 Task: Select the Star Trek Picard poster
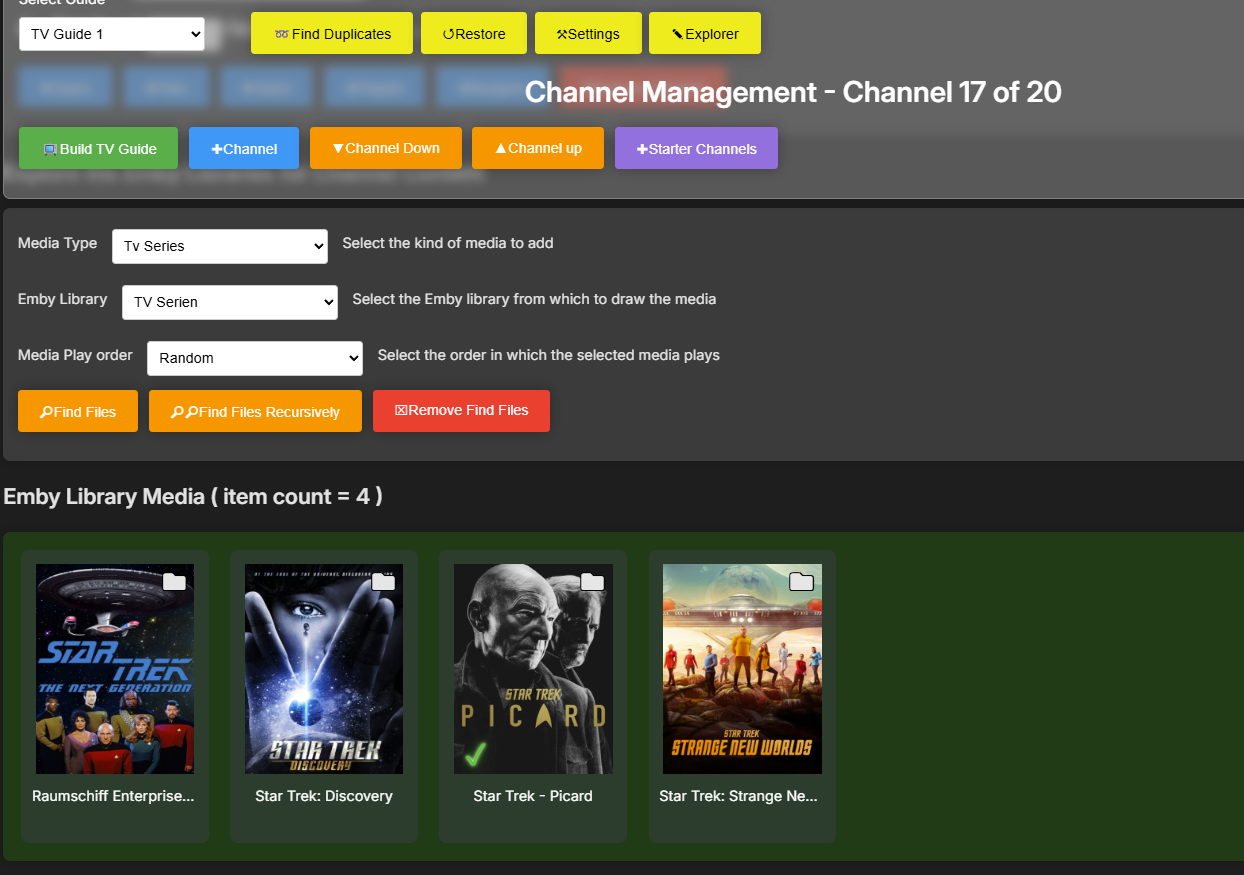tap(533, 669)
